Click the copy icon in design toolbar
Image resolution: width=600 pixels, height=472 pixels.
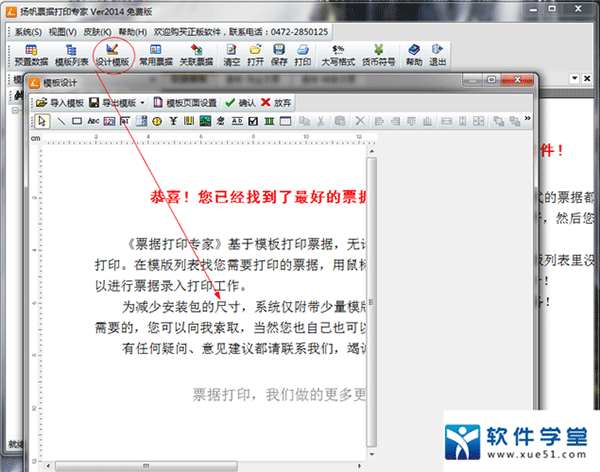[x=304, y=121]
